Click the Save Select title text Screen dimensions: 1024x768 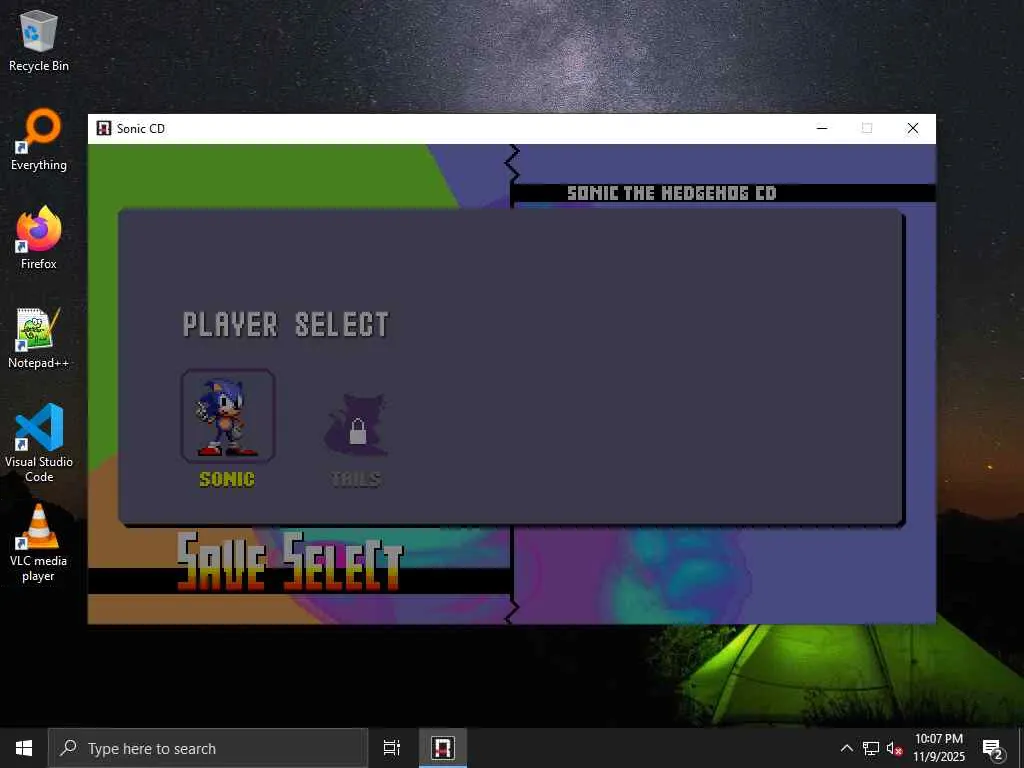(290, 562)
